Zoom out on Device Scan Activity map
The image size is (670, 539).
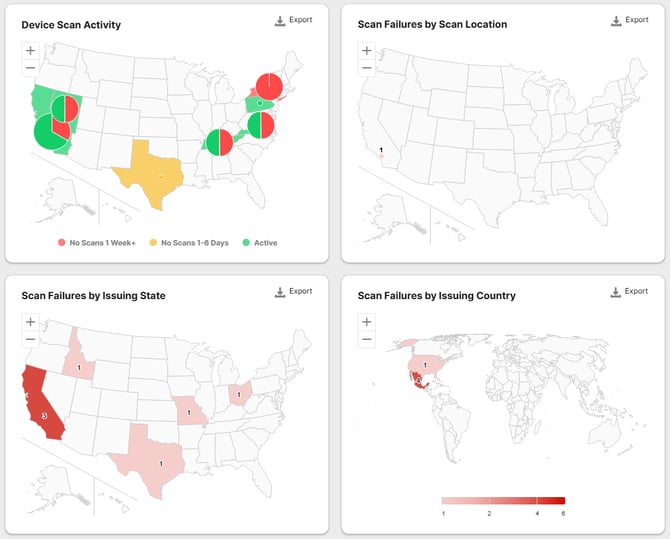pyautogui.click(x=30, y=68)
